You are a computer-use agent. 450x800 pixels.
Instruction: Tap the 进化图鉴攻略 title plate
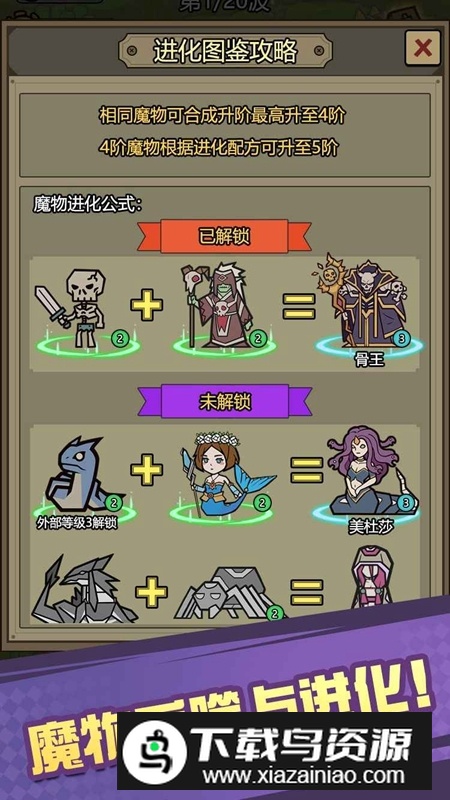click(225, 51)
